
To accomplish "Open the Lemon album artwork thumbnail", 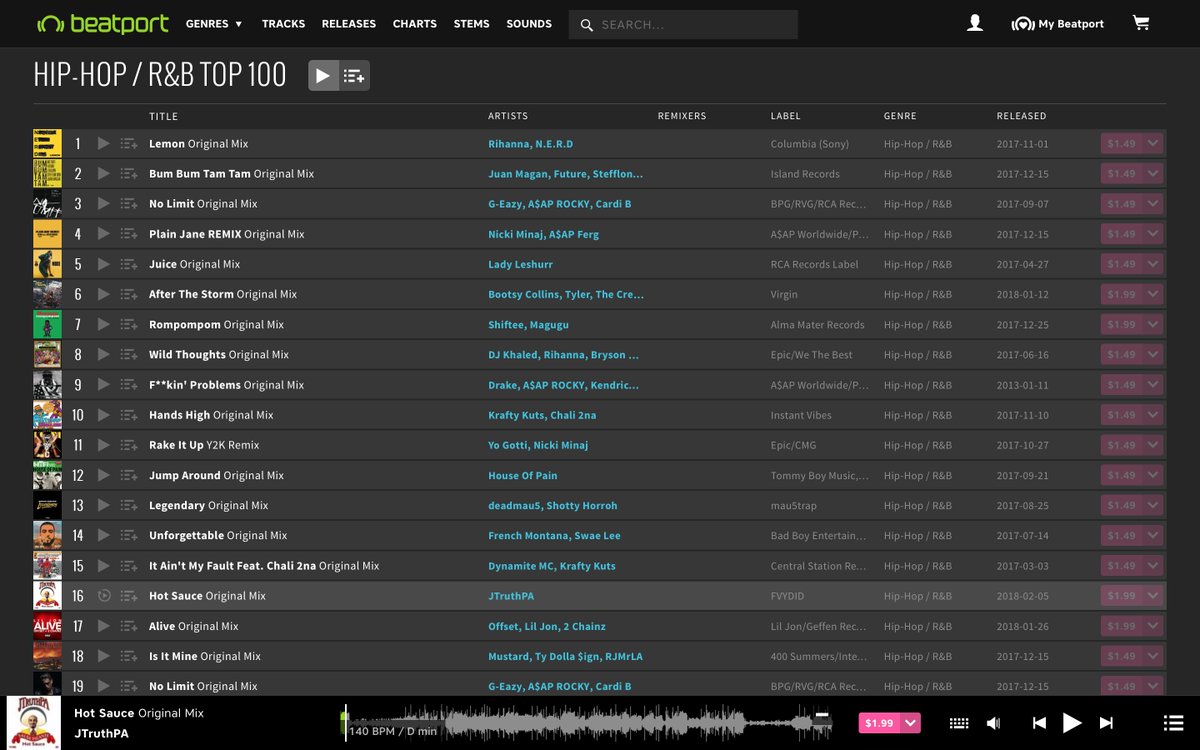I will 47,143.
